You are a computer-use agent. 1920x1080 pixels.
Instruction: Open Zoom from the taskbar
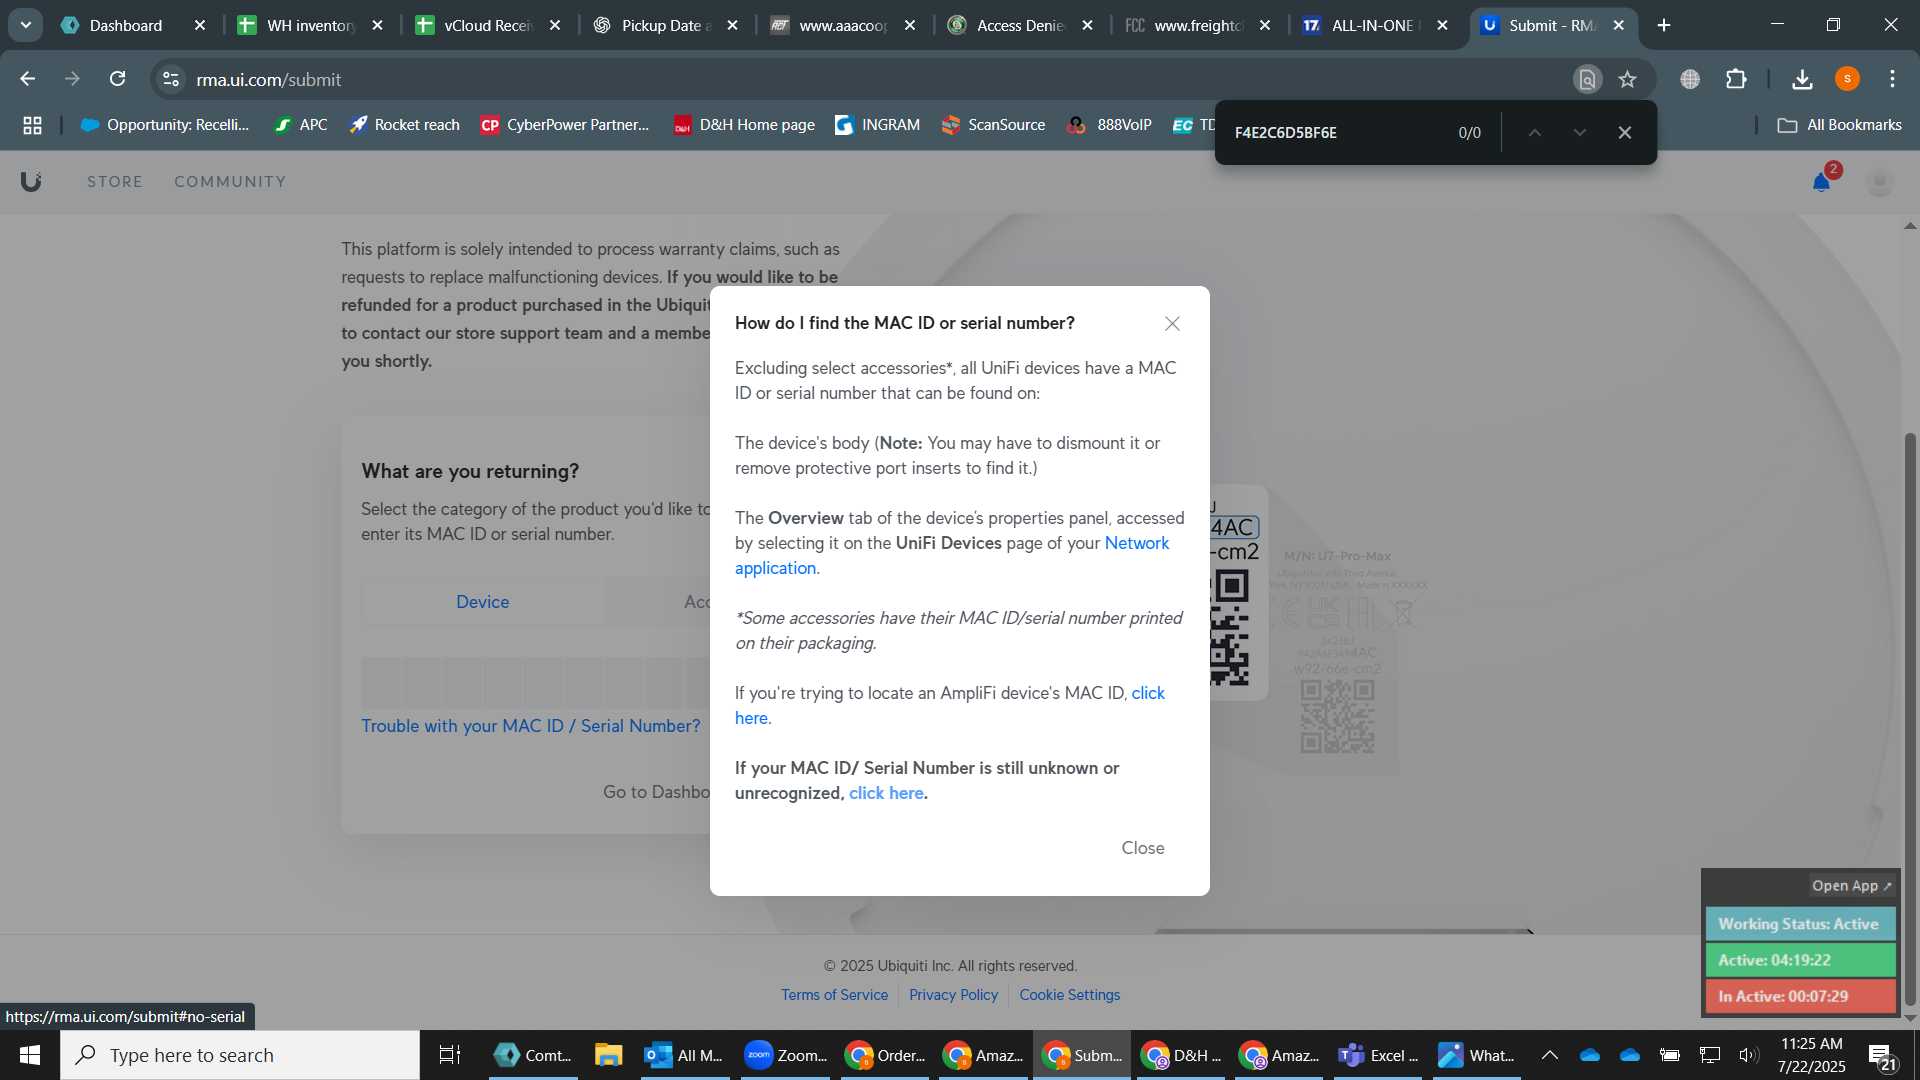click(786, 1055)
